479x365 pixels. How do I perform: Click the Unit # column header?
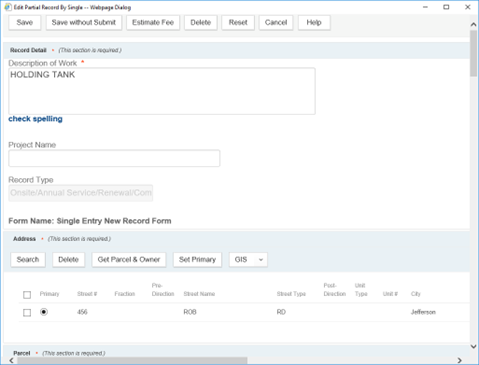point(390,294)
